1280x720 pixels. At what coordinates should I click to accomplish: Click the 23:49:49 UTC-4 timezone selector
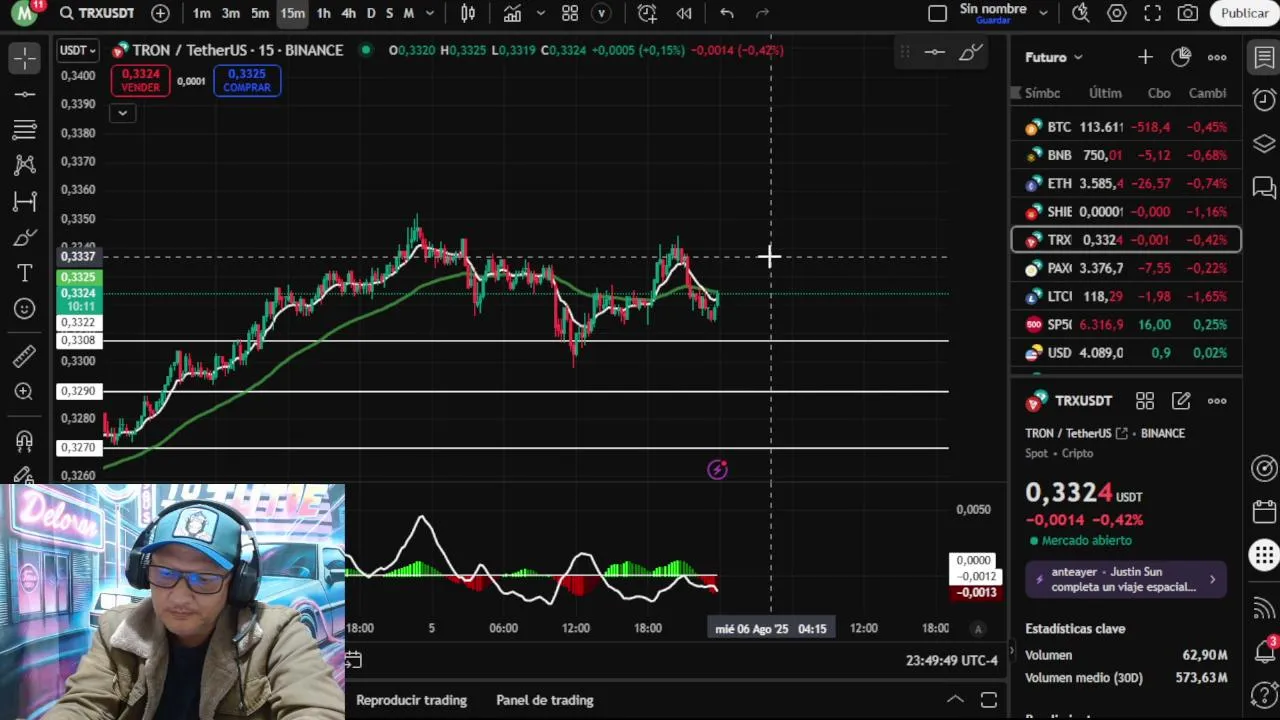(x=951, y=660)
